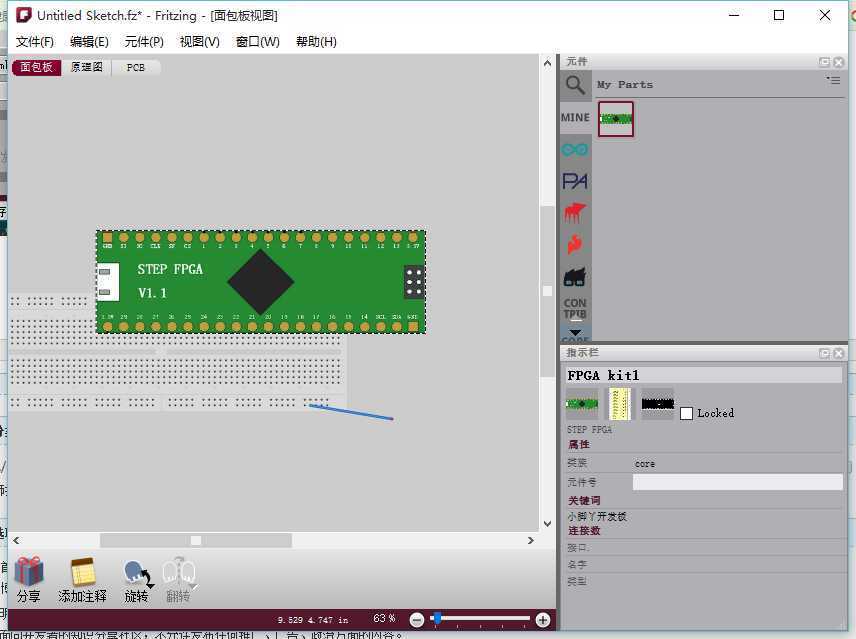Open the Arduino parts bin

tap(575, 149)
